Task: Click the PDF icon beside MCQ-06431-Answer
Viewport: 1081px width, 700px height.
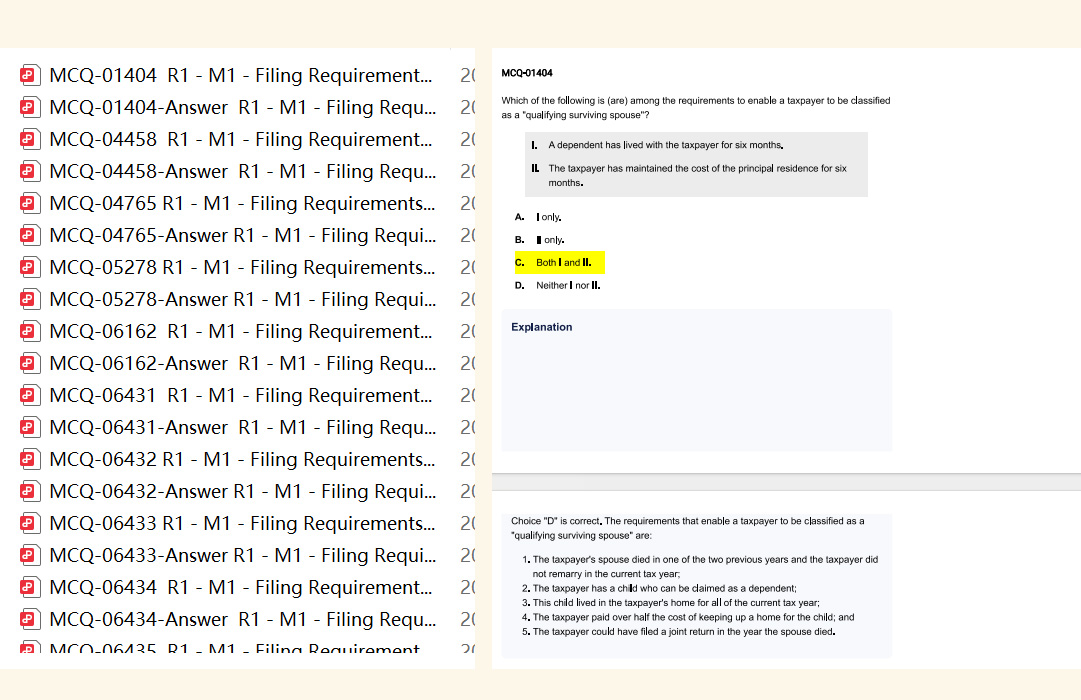Action: pos(29,428)
